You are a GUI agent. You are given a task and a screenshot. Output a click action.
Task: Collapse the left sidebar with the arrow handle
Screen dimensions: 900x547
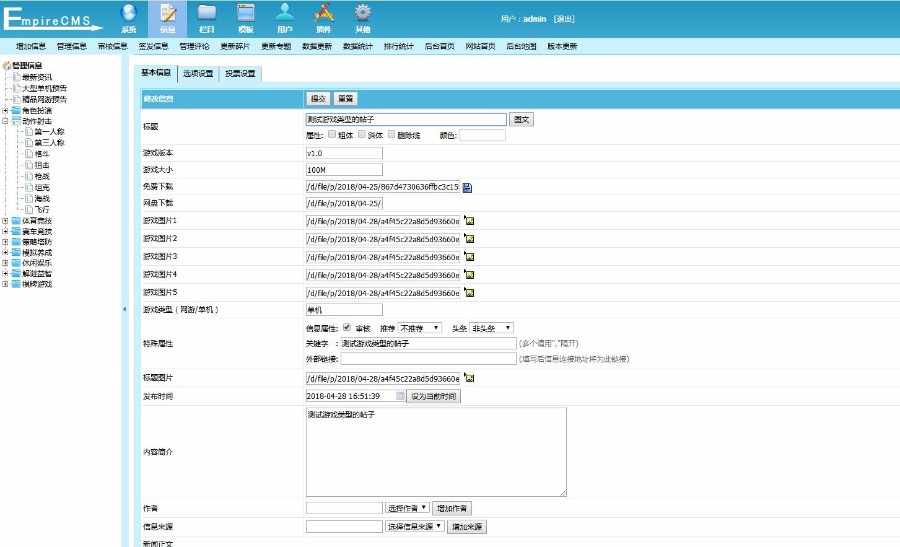pos(125,309)
